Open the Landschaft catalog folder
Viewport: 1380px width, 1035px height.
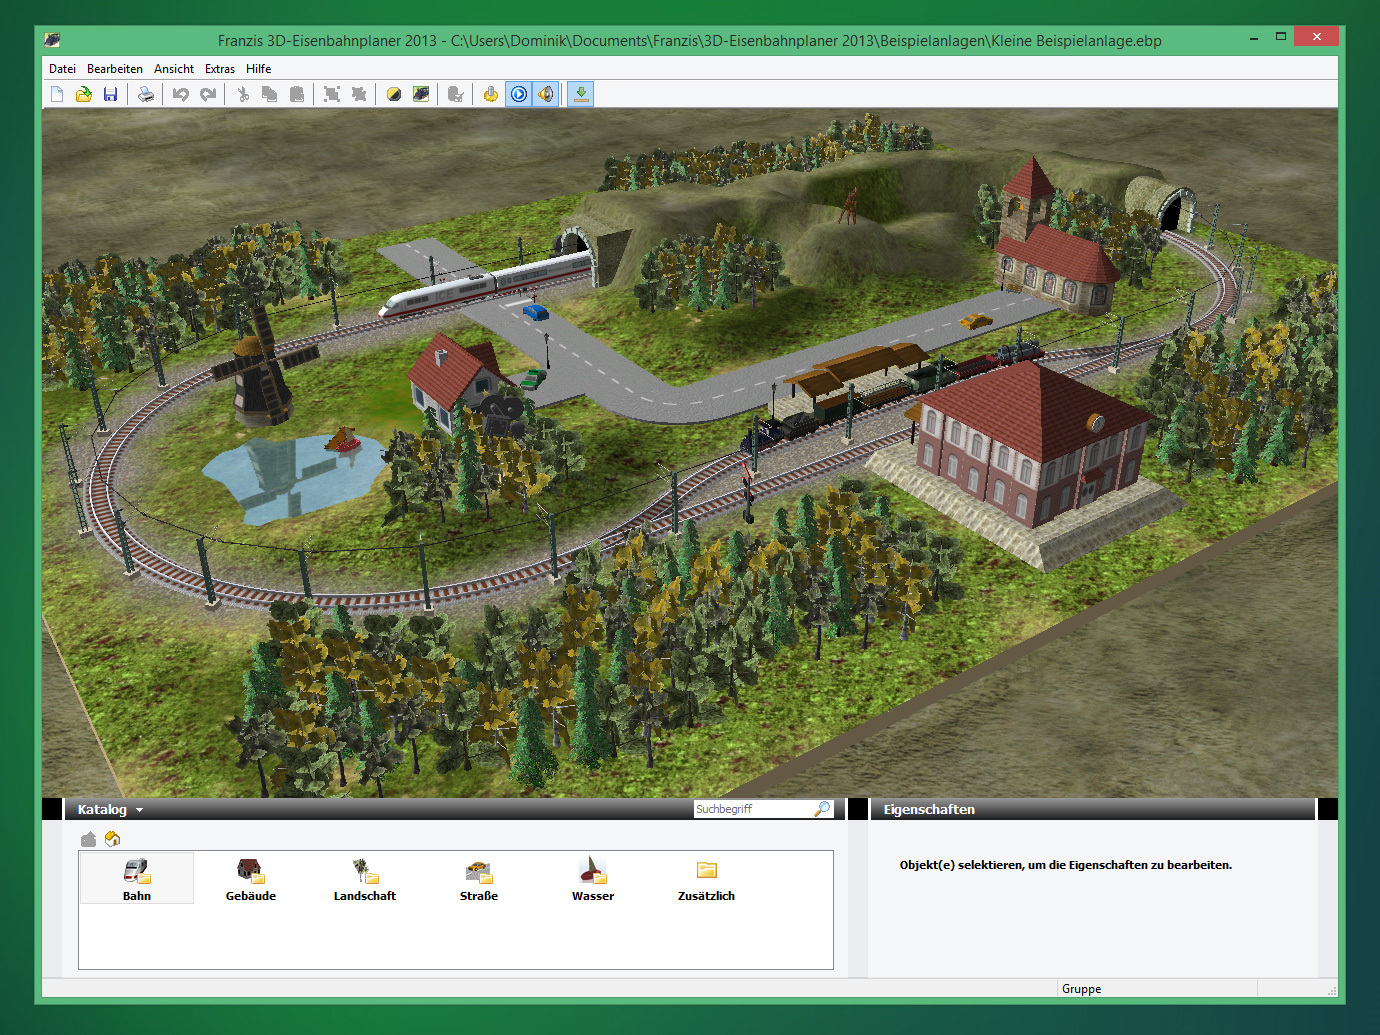(364, 878)
